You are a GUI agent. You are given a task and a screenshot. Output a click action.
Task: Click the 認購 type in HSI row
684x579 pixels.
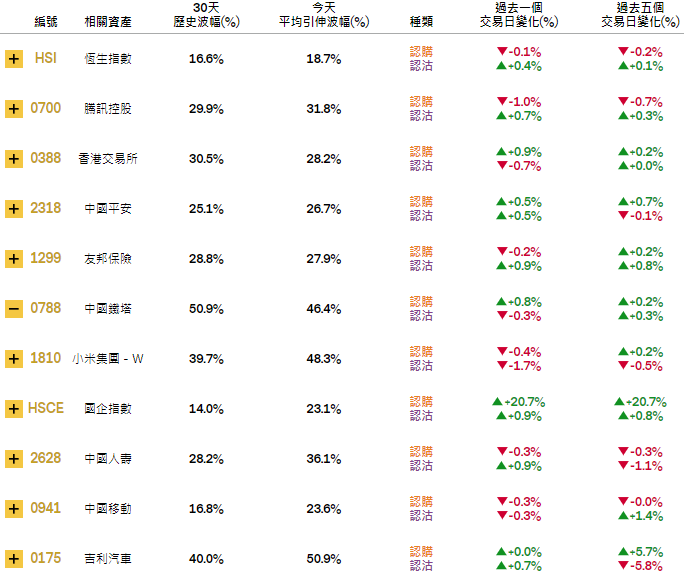click(x=421, y=52)
